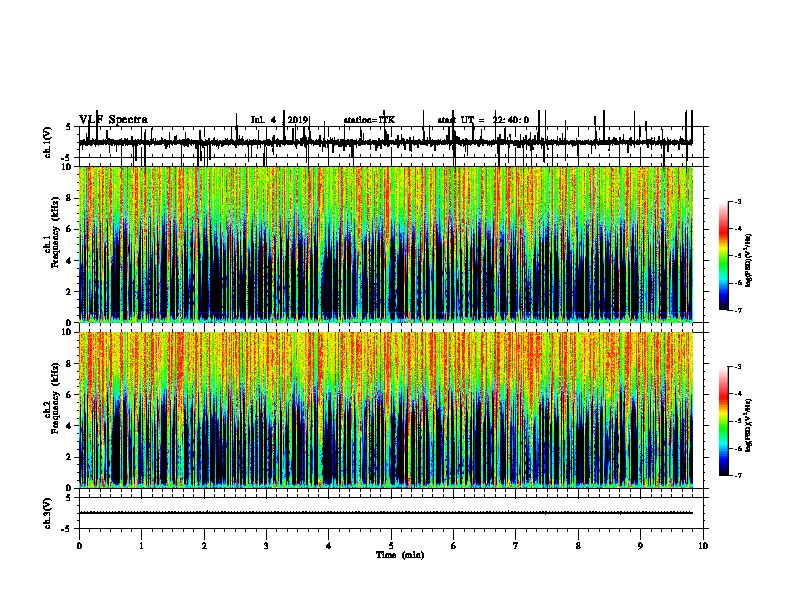Click the "start UT = 22:40:0" text

[x=483, y=120]
